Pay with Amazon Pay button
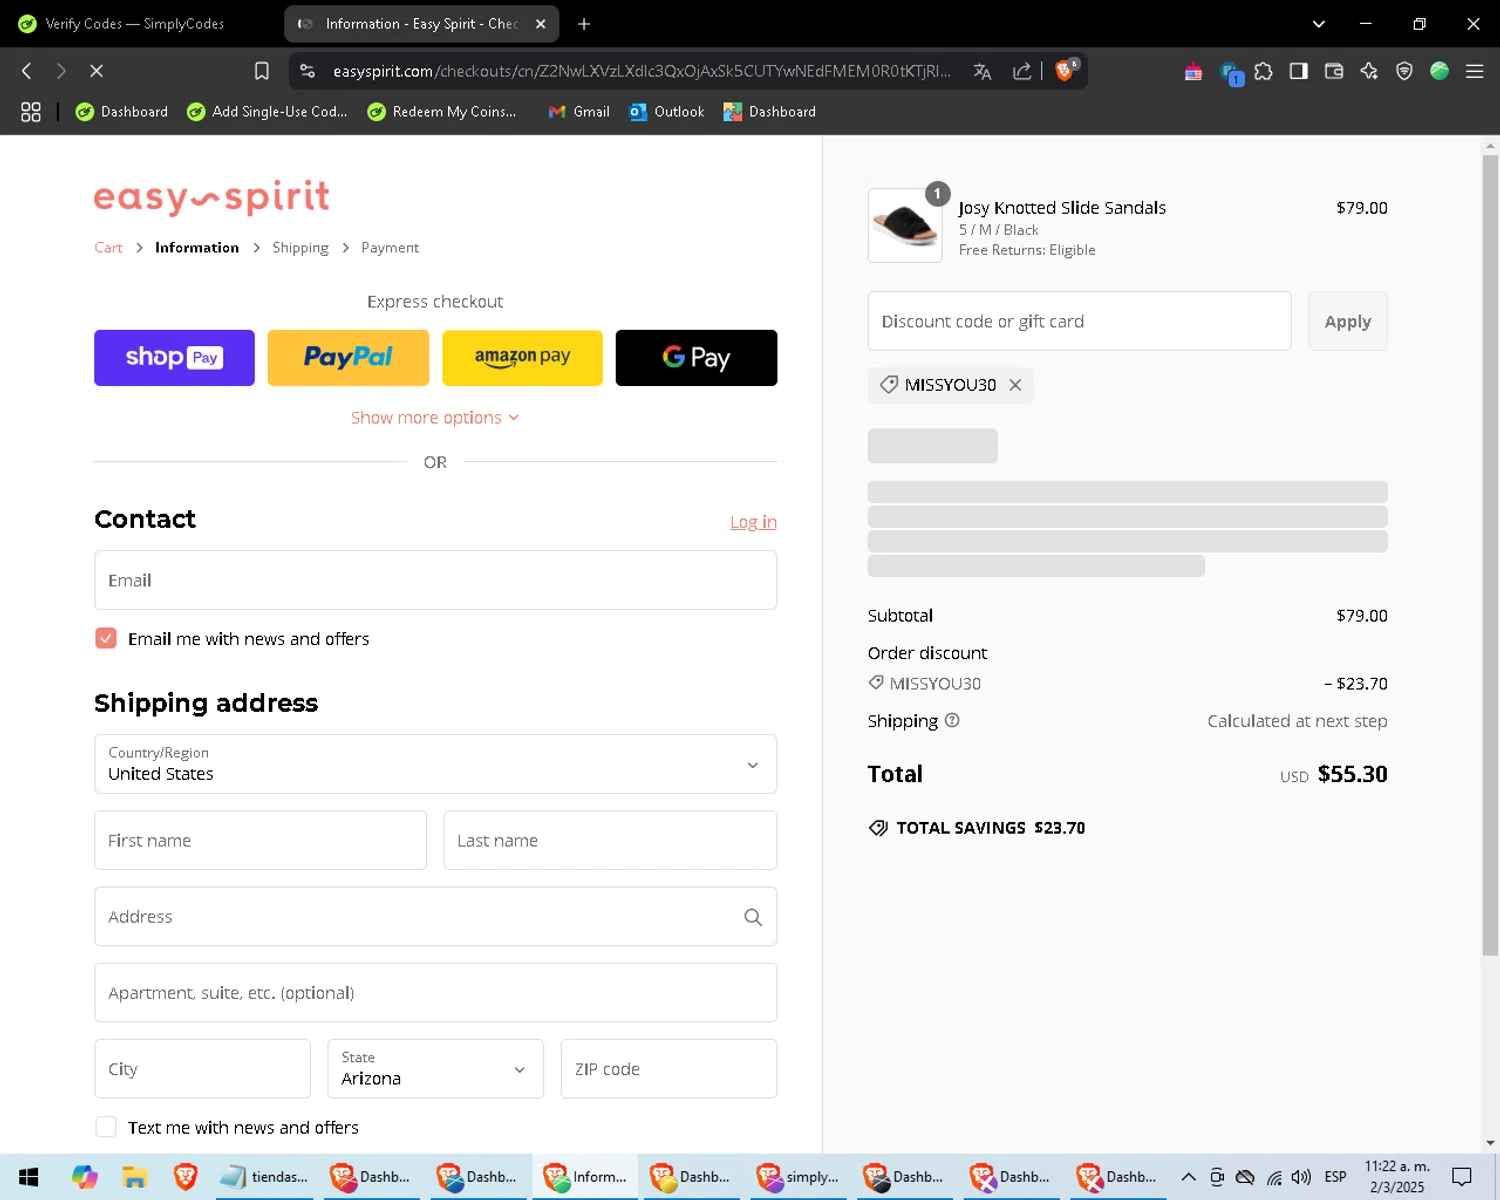The height and width of the screenshot is (1200, 1500). click(x=522, y=358)
